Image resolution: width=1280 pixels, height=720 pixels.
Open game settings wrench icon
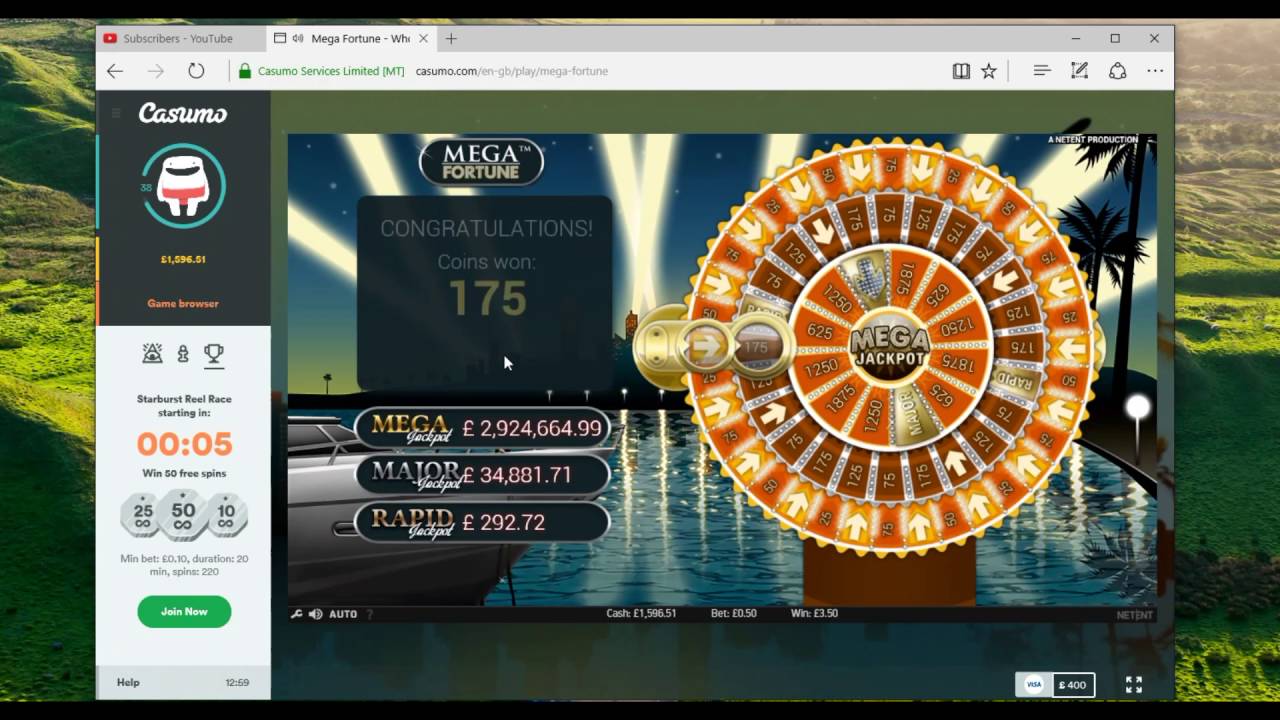(297, 614)
